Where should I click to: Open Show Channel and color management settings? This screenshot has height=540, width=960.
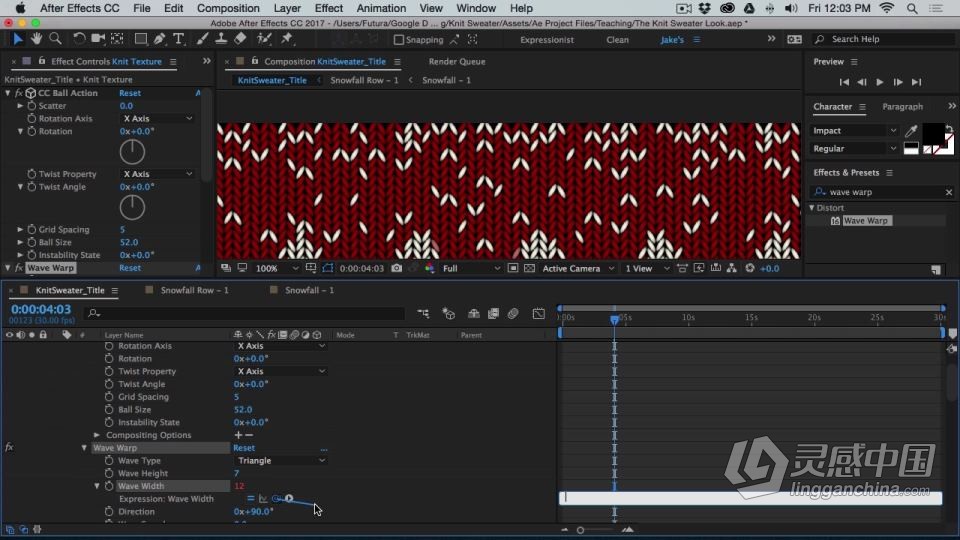coord(430,268)
